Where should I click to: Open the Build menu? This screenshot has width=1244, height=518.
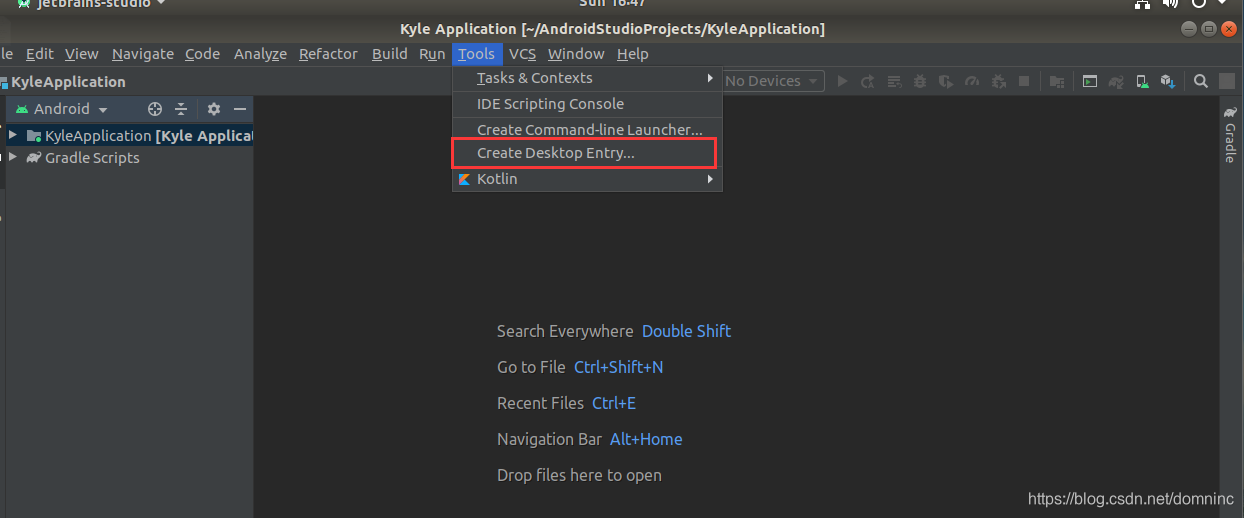pos(389,54)
